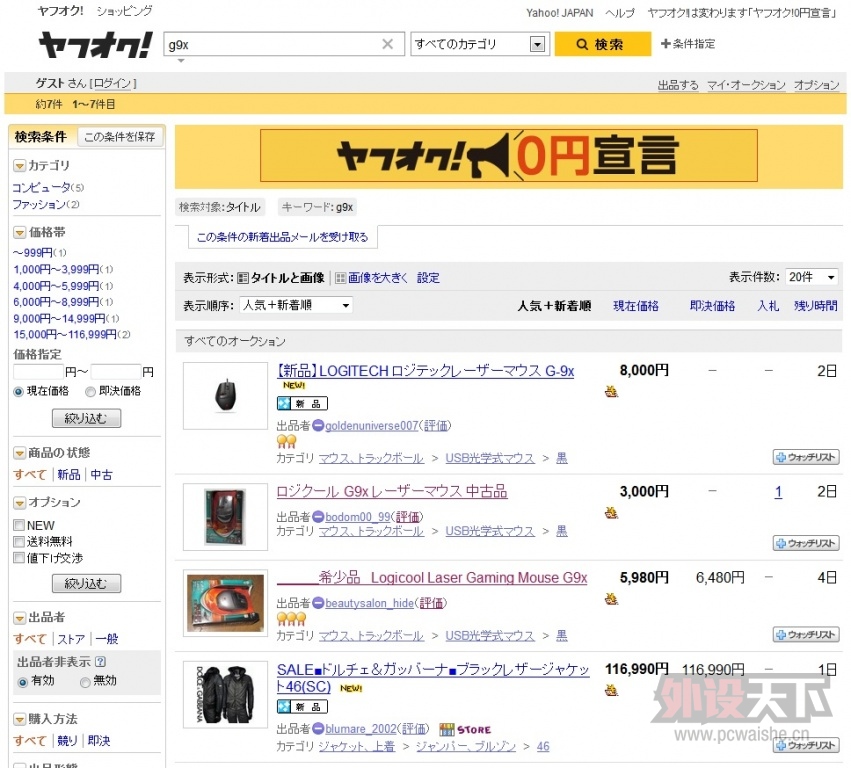Open the LOGITECH G-9x mouse thumbnail
The image size is (851, 768).
[x=225, y=396]
